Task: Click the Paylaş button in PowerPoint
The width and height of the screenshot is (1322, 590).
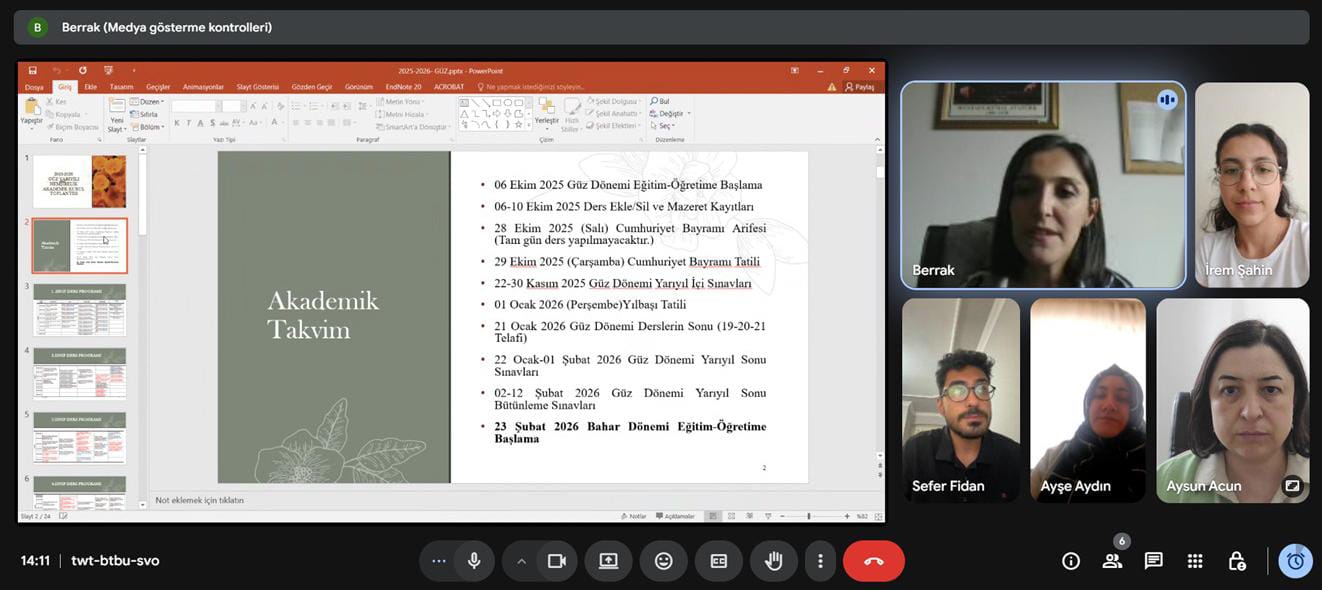Action: pos(860,87)
